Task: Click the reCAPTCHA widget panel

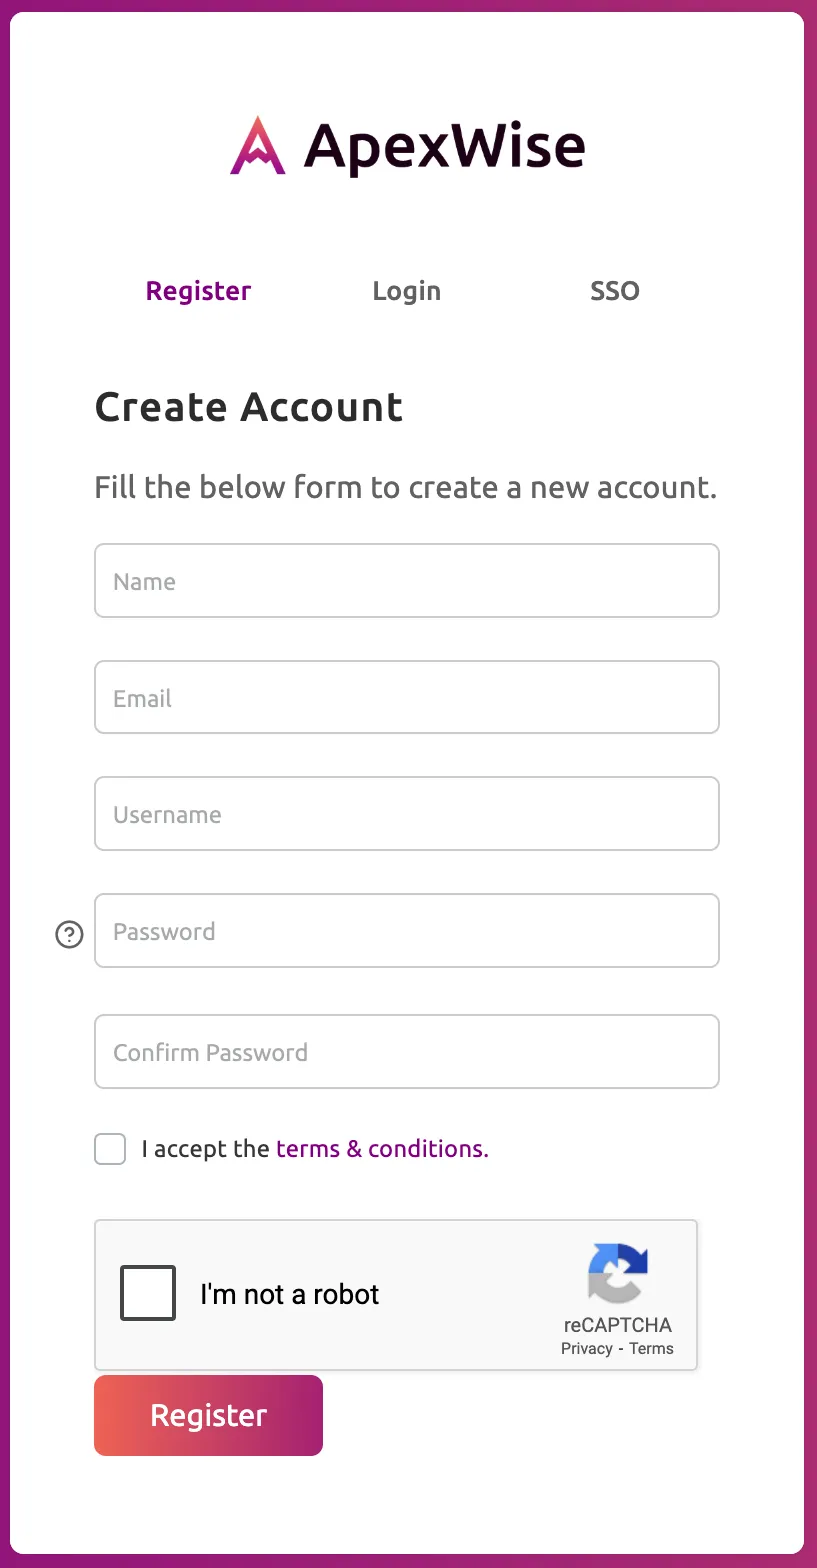Action: (x=396, y=1294)
